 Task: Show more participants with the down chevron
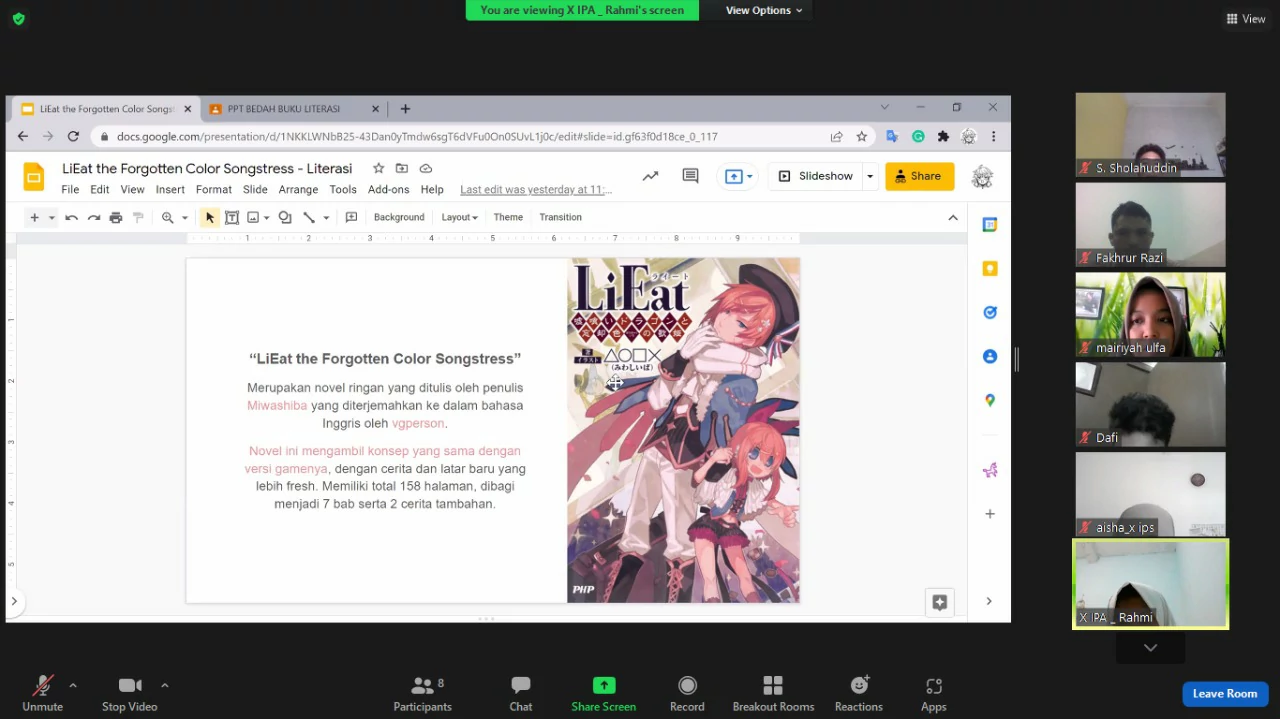[x=1151, y=648]
